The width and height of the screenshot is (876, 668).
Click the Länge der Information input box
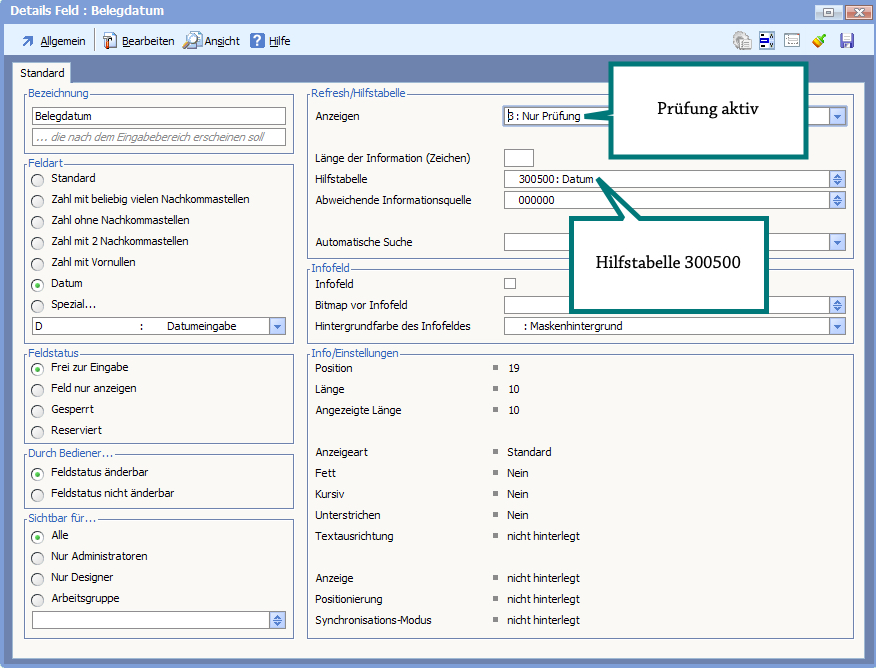[x=519, y=158]
